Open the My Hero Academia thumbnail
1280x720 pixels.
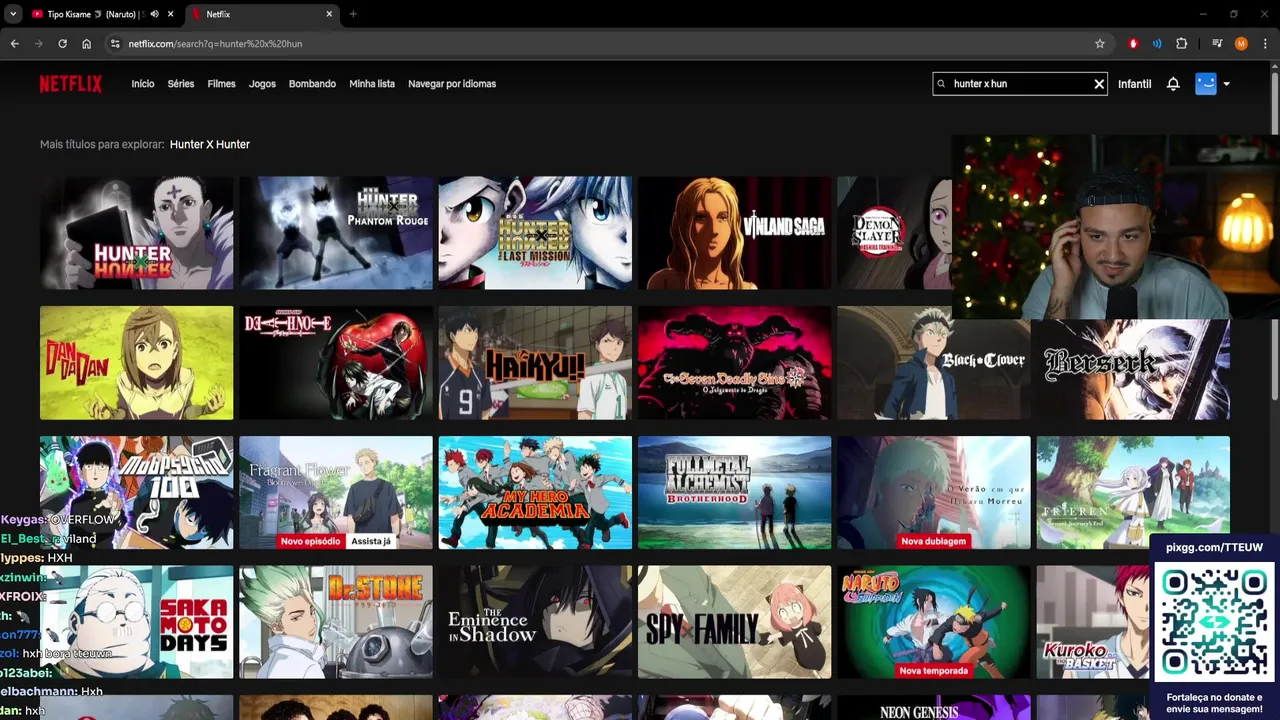tap(535, 492)
